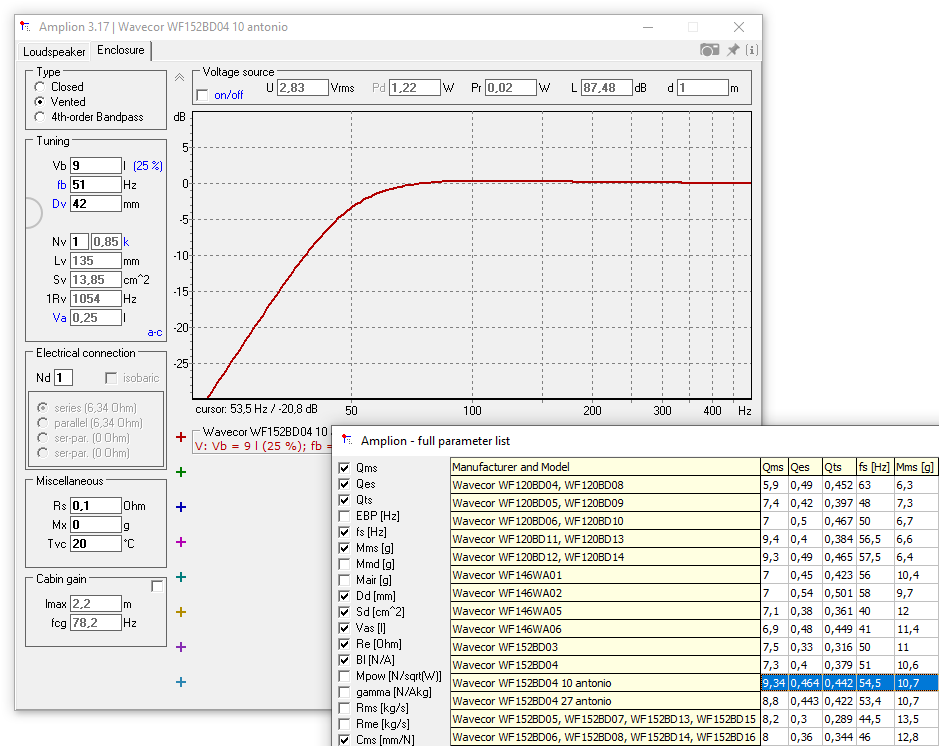This screenshot has width=939, height=746.
Task: Check the Rms [kg/s] parameter checkbox
Action: point(344,708)
